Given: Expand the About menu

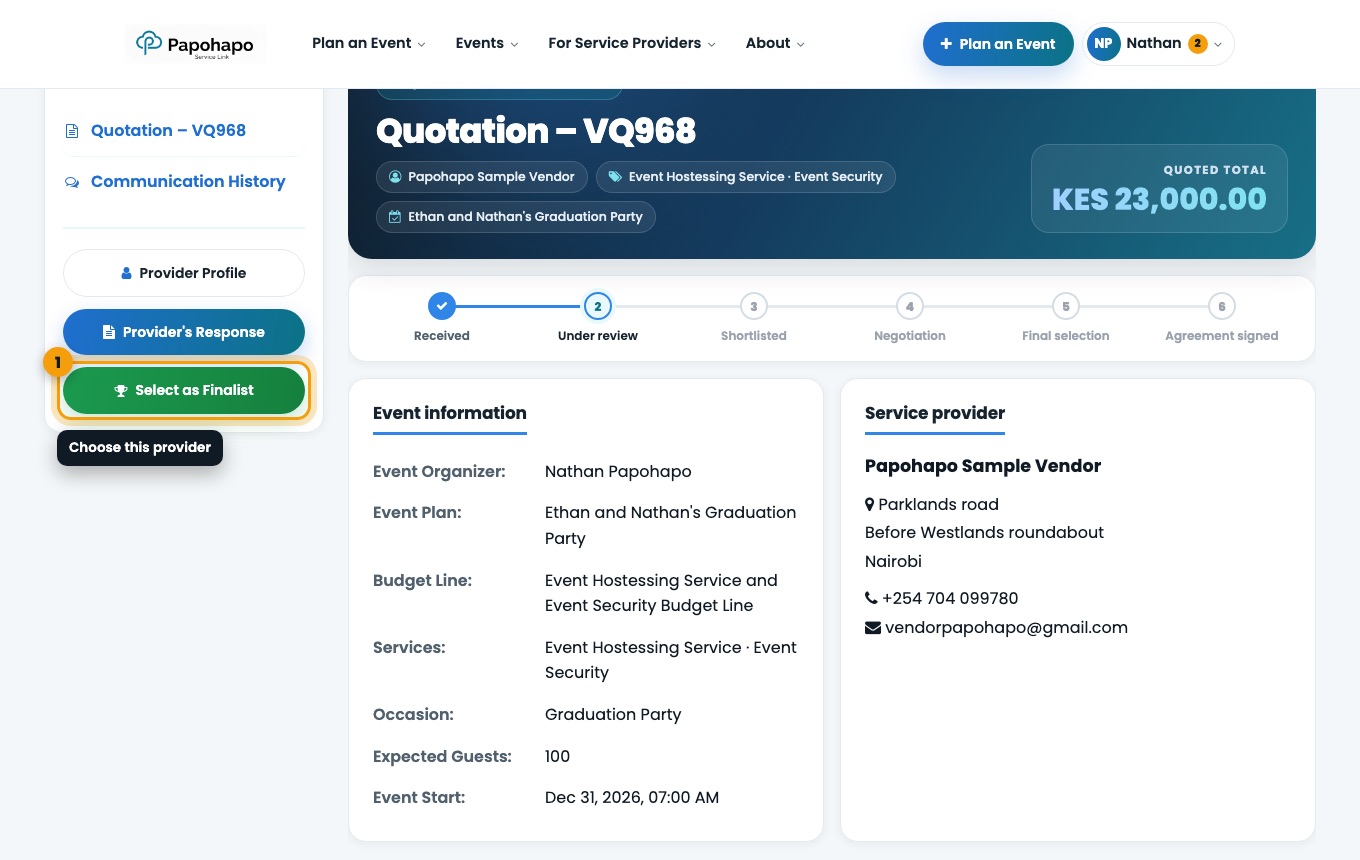Looking at the screenshot, I should click(775, 43).
